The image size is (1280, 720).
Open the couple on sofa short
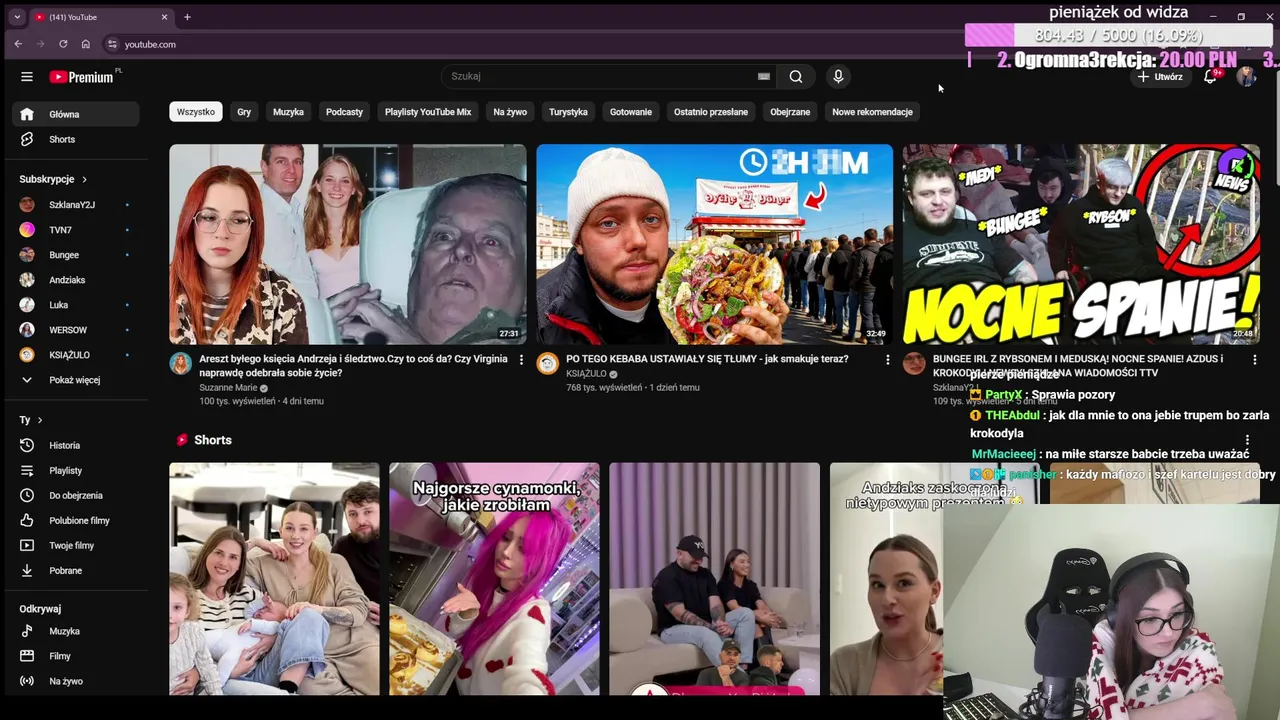coord(714,579)
